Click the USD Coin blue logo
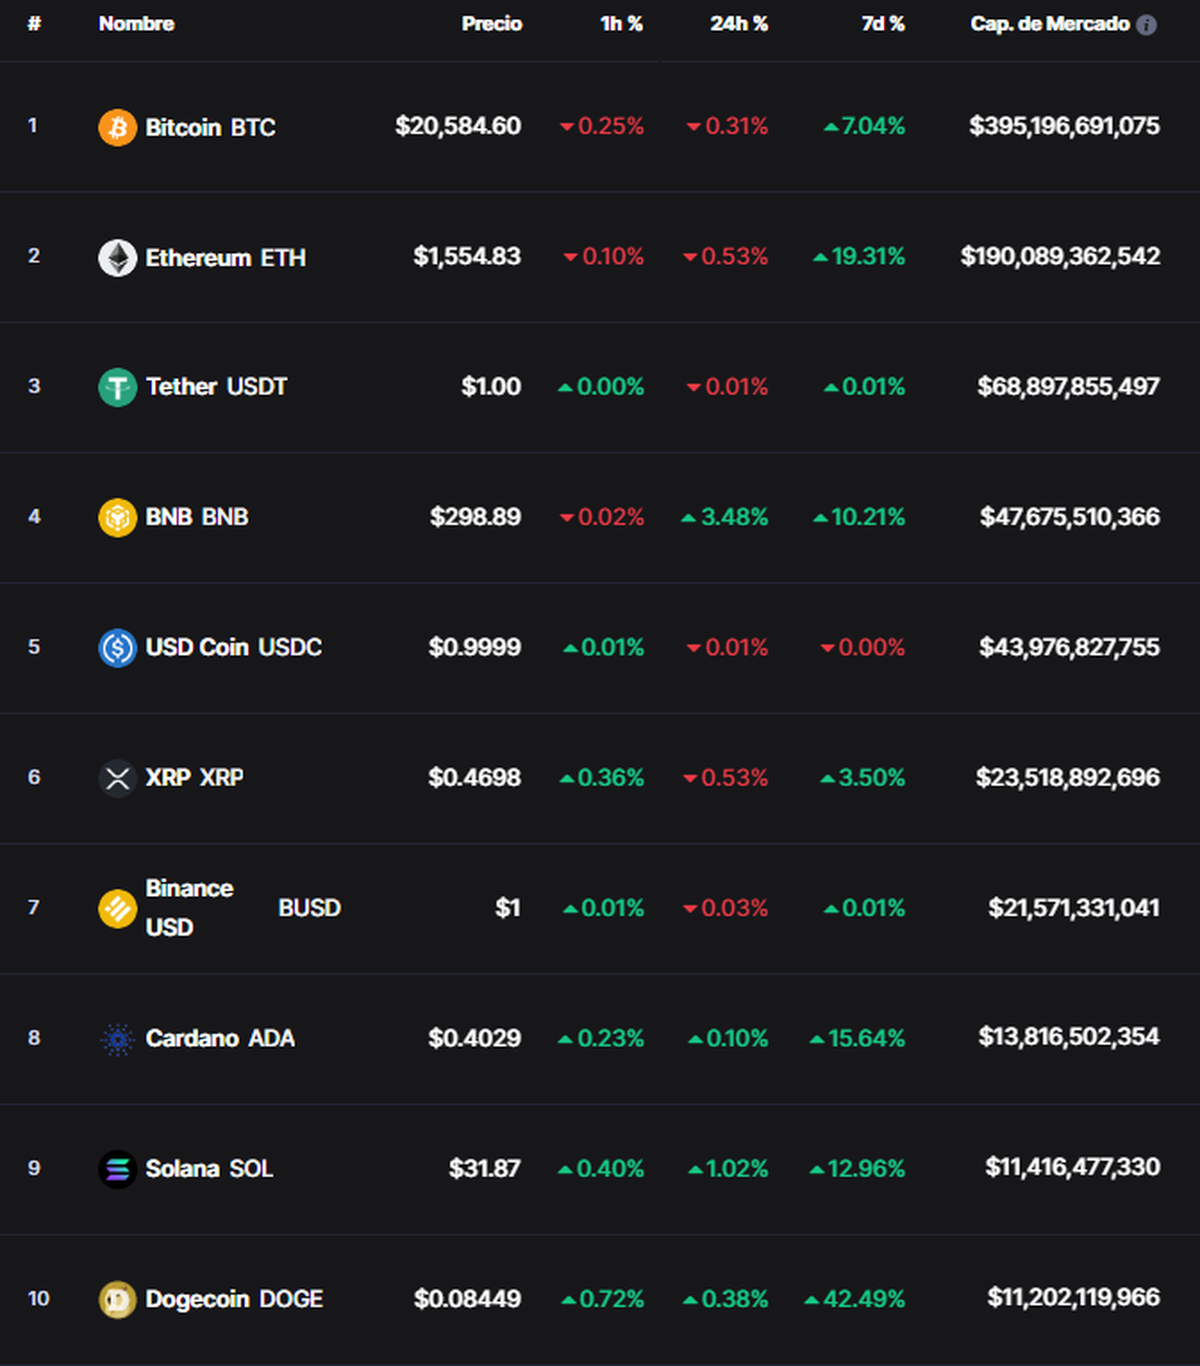The image size is (1200, 1366). pos(117,648)
